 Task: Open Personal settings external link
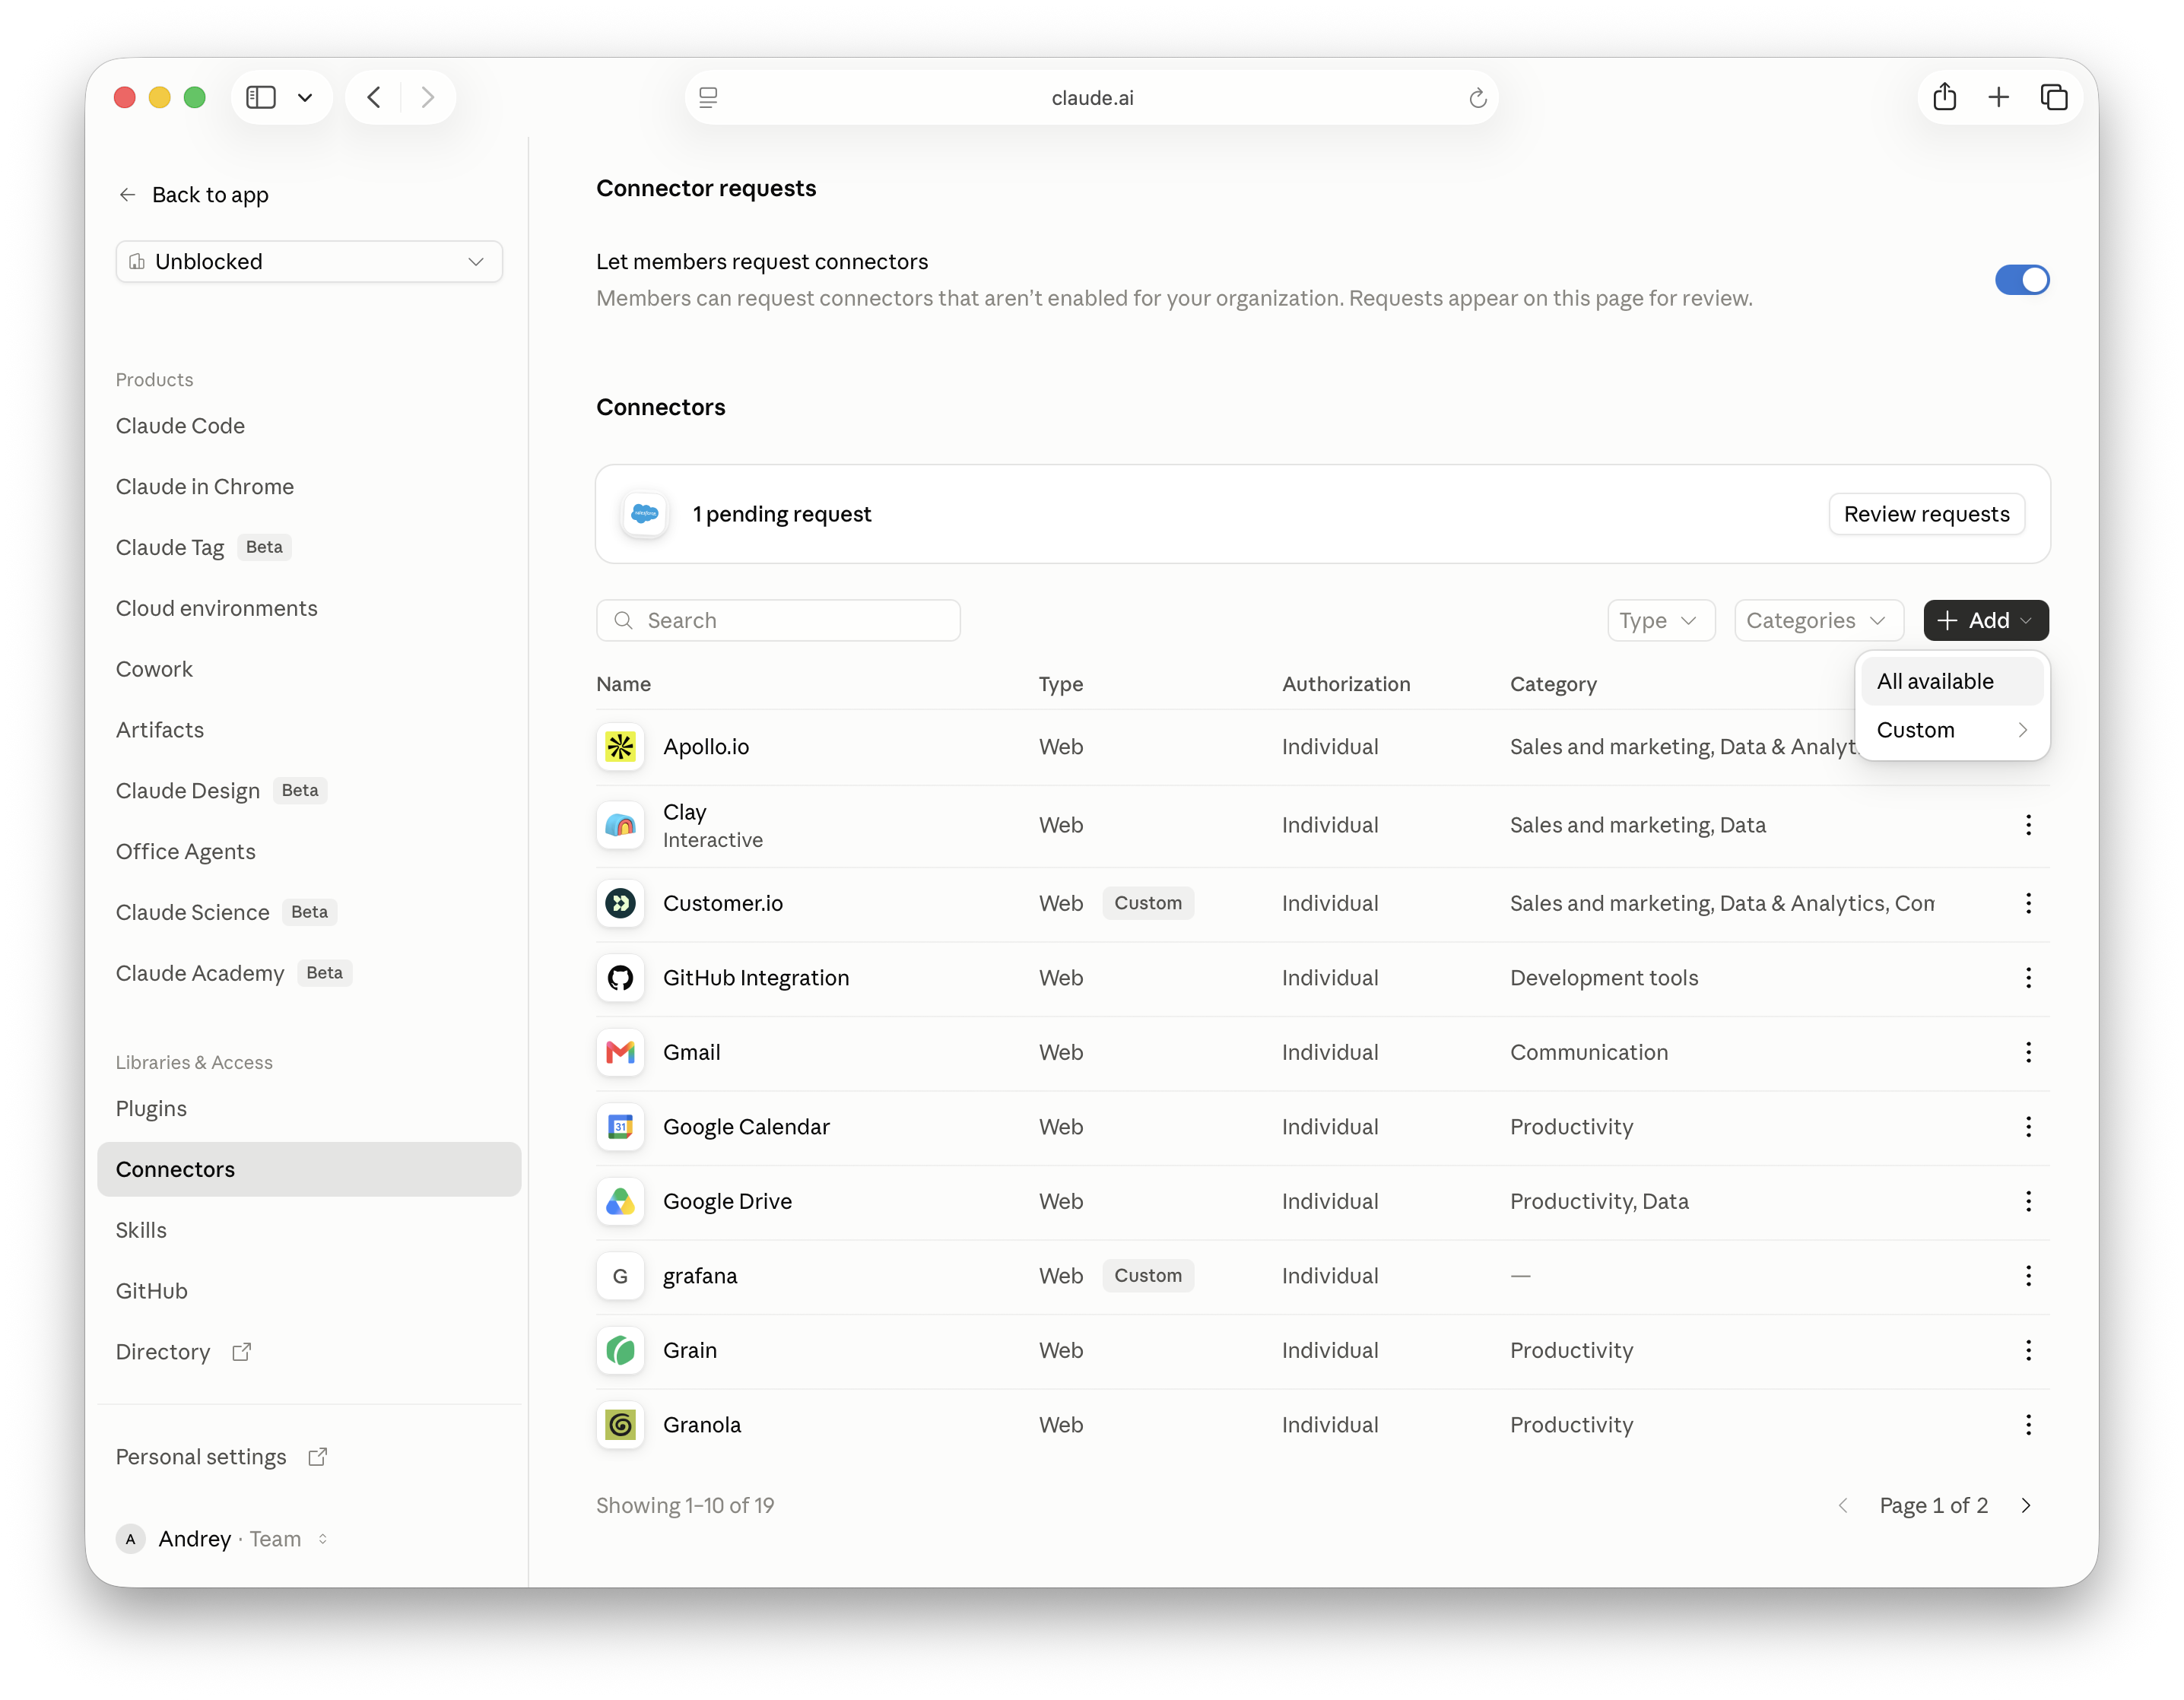pos(221,1457)
